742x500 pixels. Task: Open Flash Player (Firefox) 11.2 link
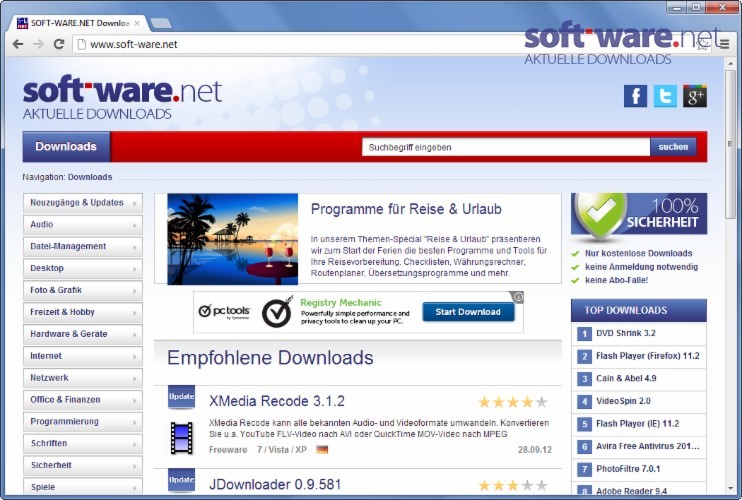(648, 356)
